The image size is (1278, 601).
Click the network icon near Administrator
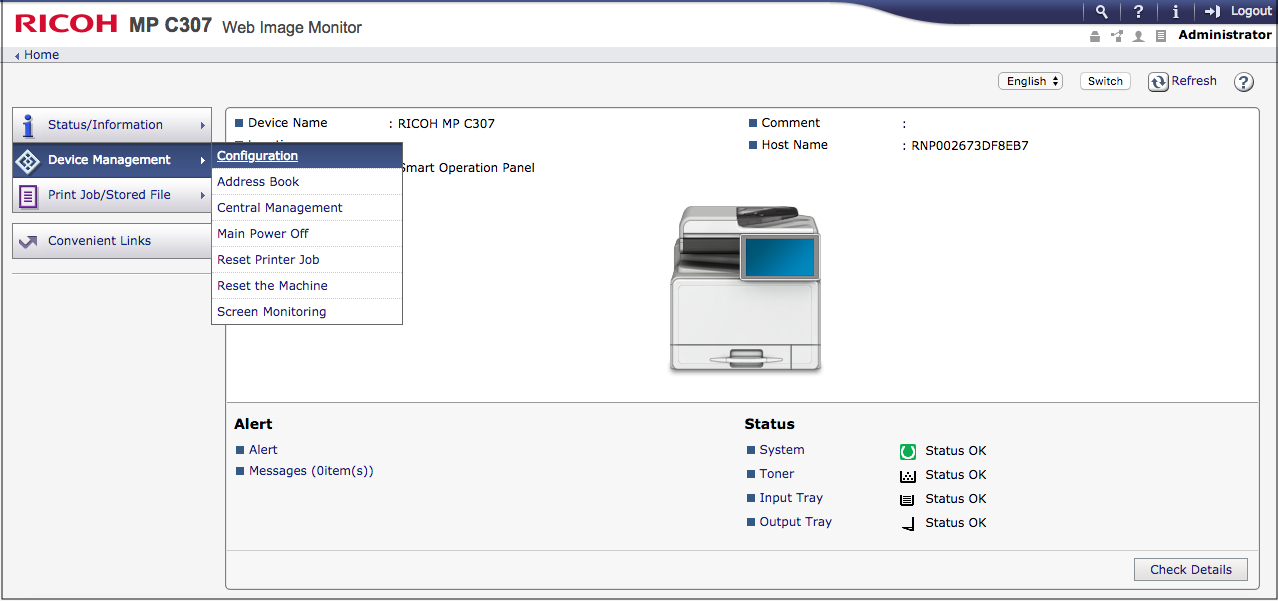pos(1117,36)
